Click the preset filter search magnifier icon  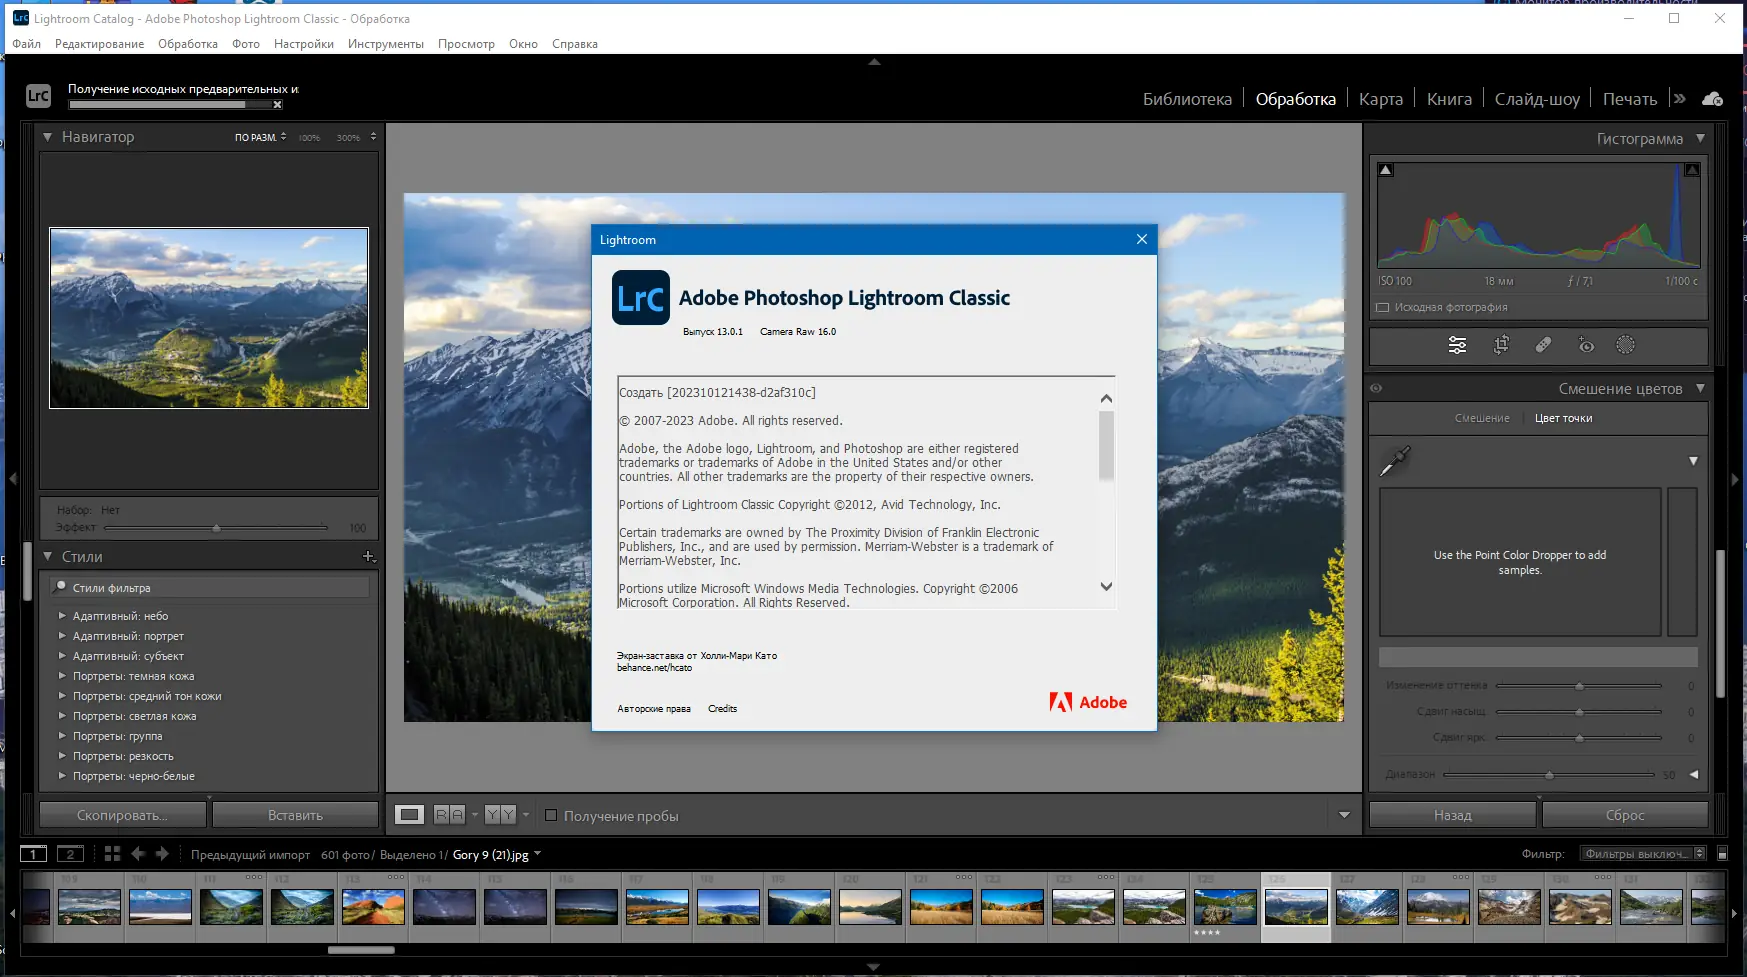(61, 587)
